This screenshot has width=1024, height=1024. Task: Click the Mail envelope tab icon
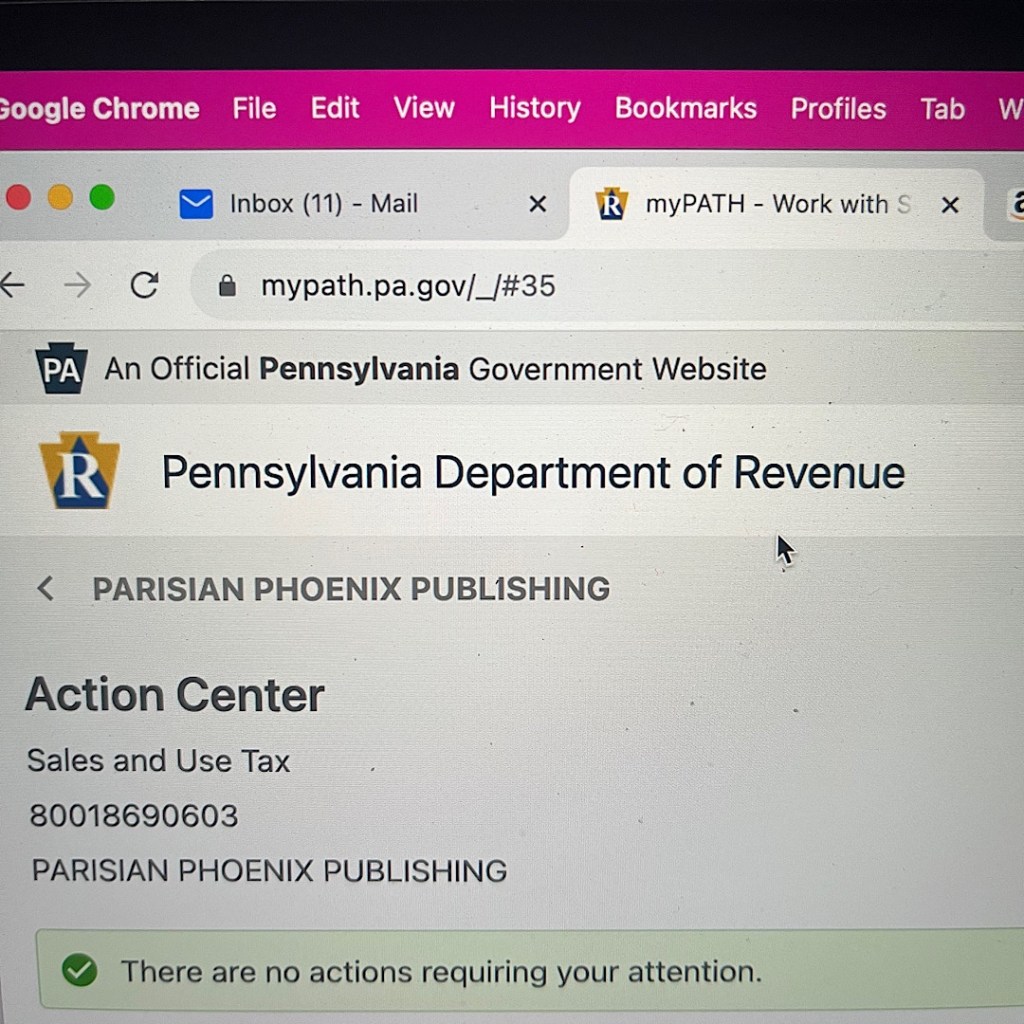[x=196, y=204]
